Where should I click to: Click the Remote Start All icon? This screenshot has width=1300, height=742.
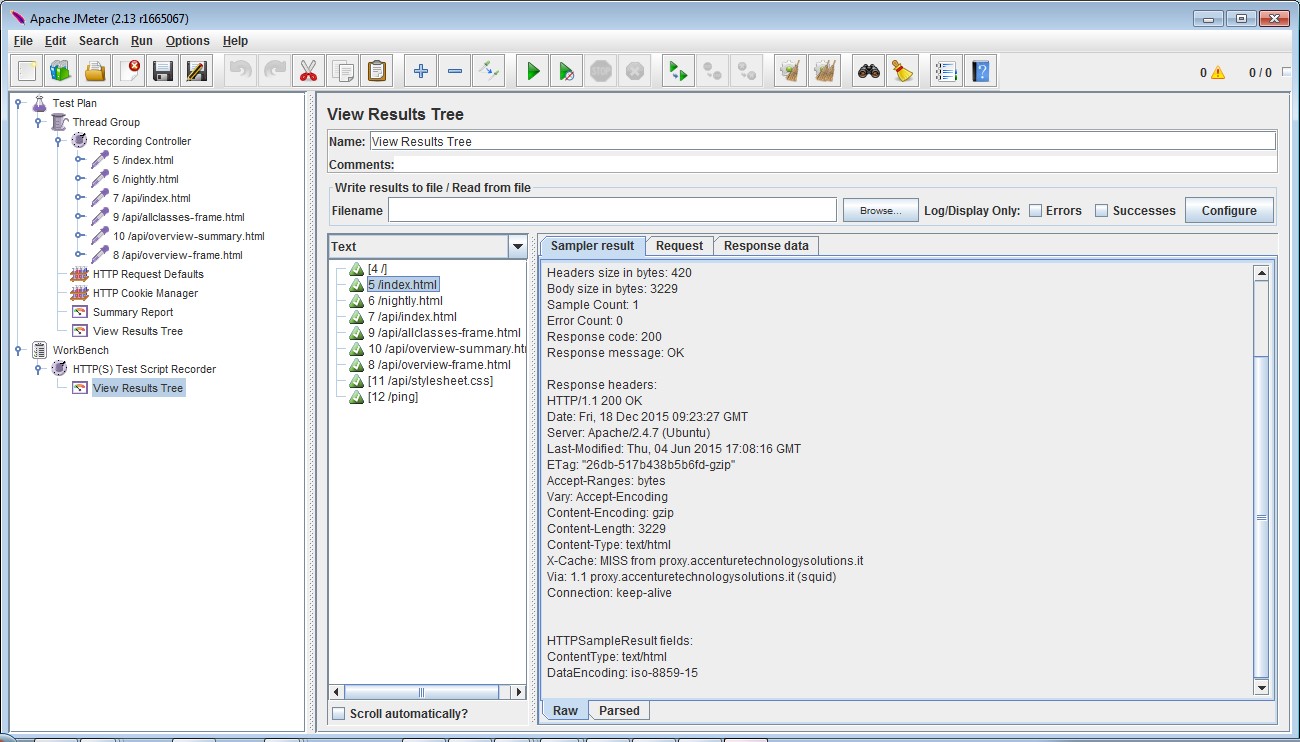[x=679, y=71]
